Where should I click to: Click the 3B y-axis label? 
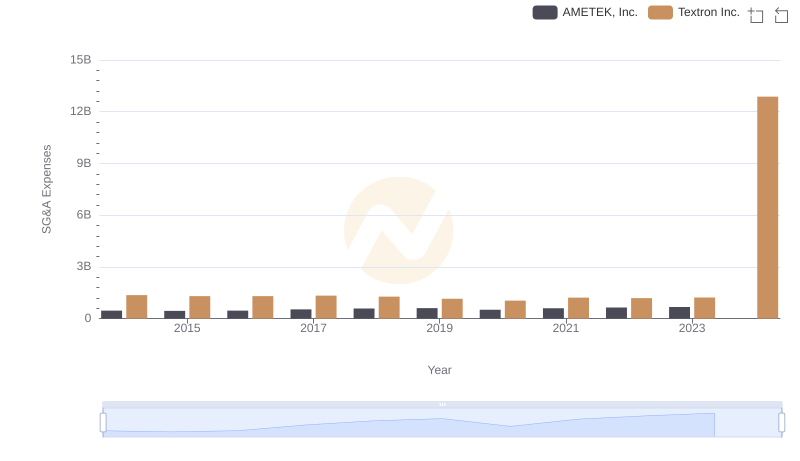pos(84,266)
